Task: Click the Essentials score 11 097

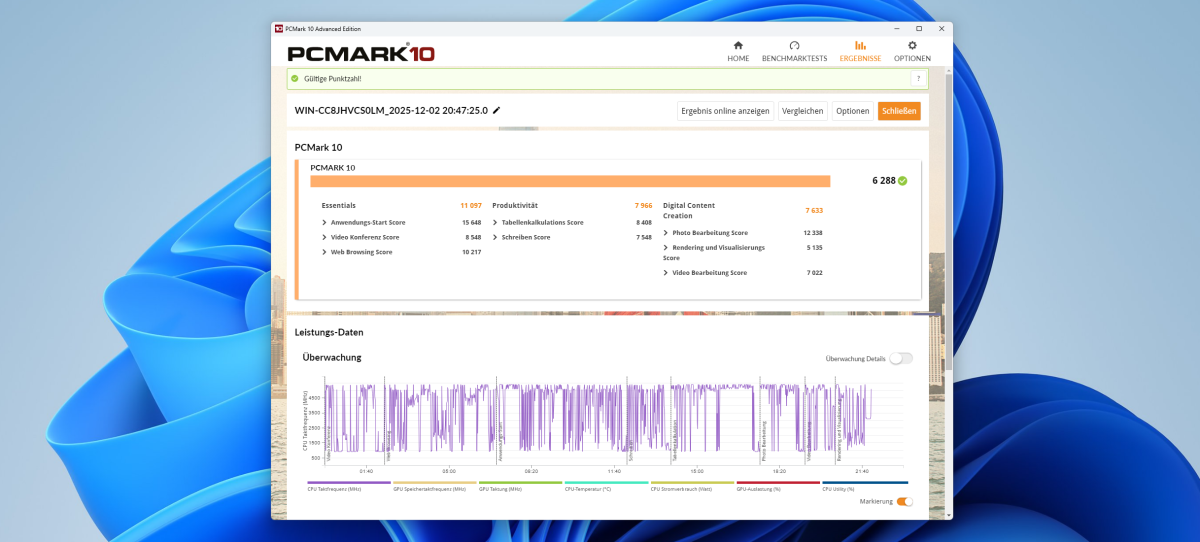Action: (x=471, y=205)
